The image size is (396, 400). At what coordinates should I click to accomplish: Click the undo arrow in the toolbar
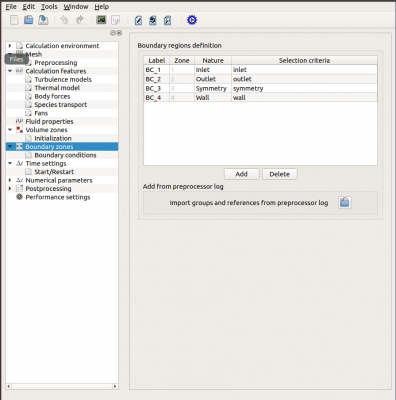[64, 20]
